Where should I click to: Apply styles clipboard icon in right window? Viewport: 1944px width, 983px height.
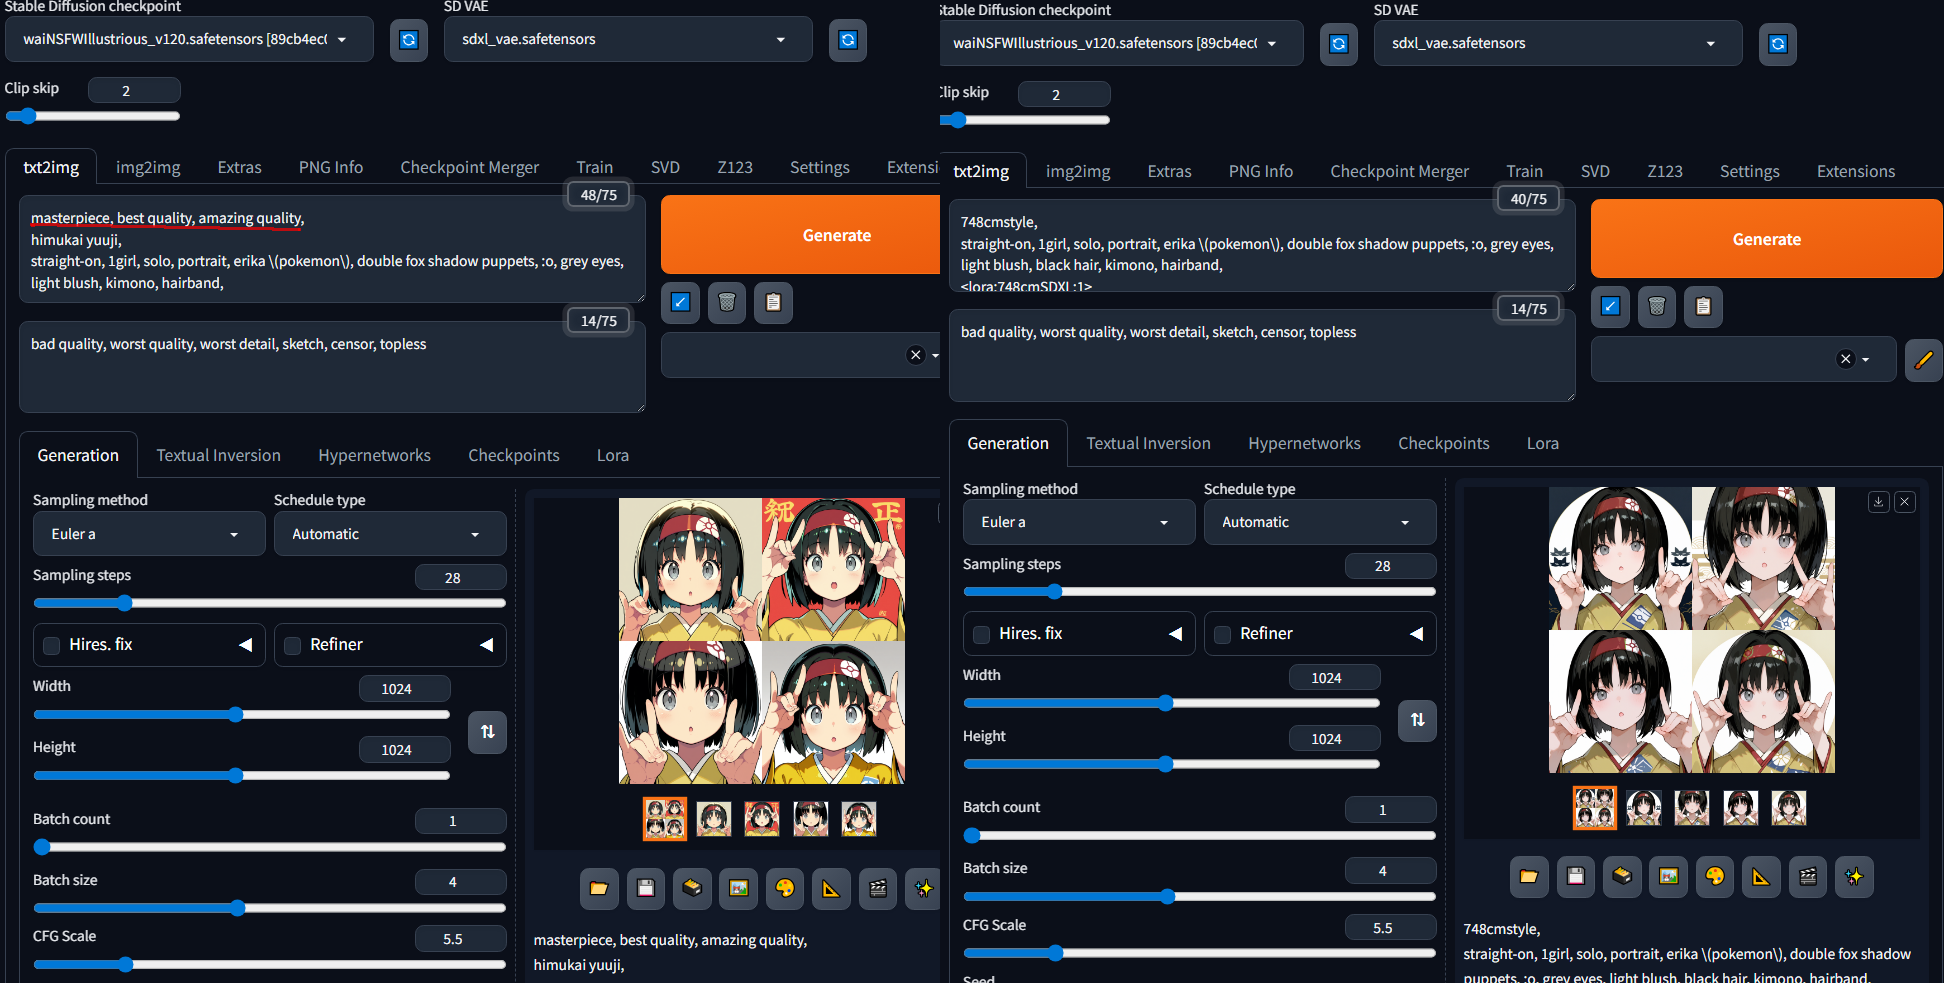[1703, 306]
